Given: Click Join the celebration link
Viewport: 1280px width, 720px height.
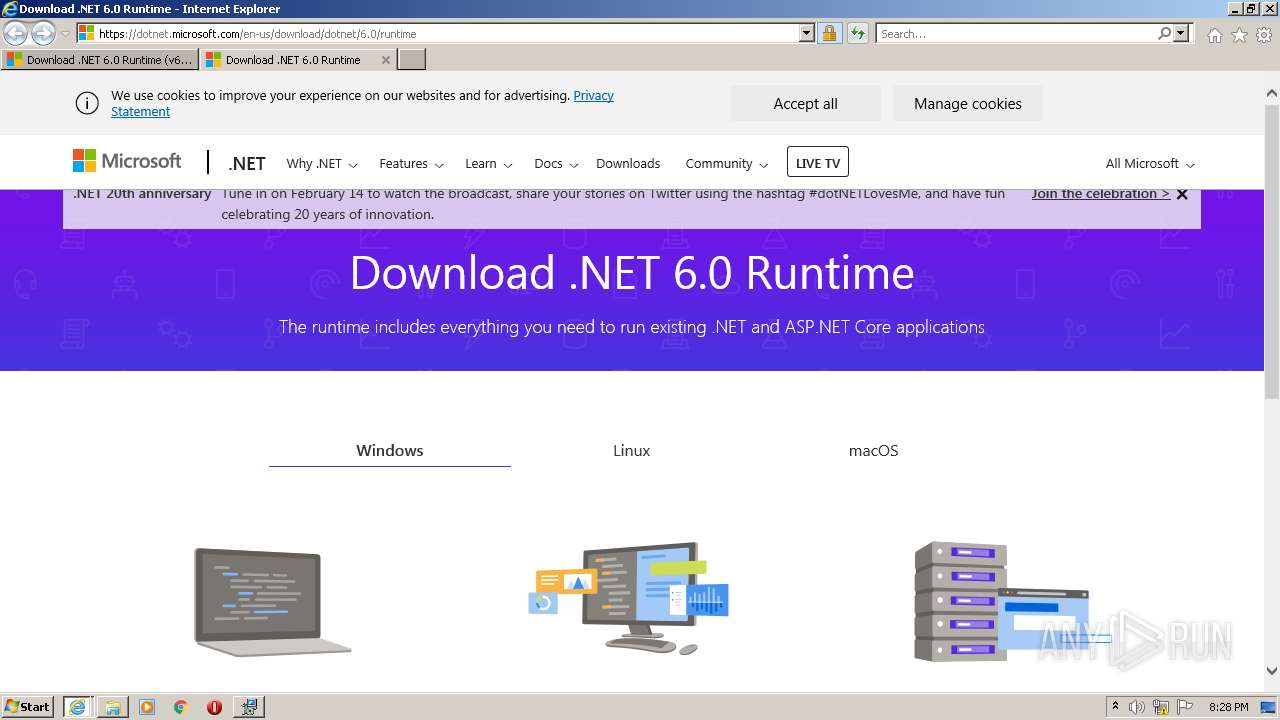Looking at the screenshot, I should pos(1101,194).
